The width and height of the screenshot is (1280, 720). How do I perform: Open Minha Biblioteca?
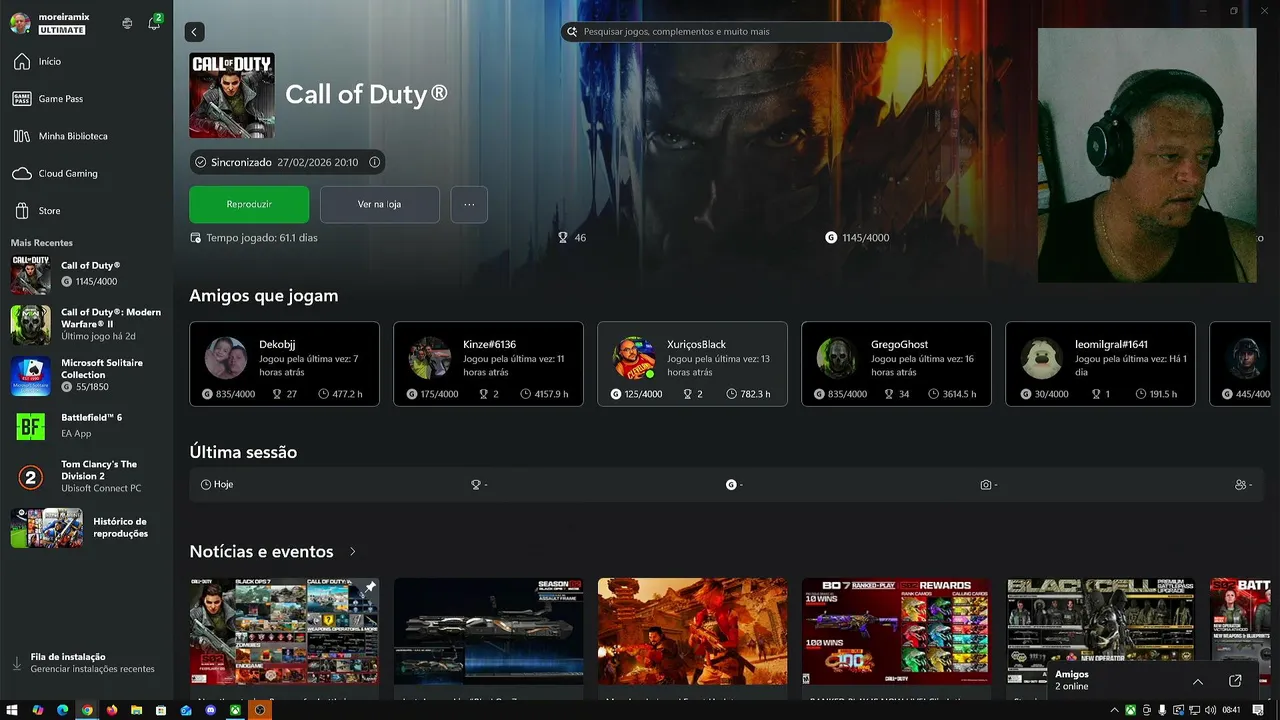pyautogui.click(x=86, y=136)
